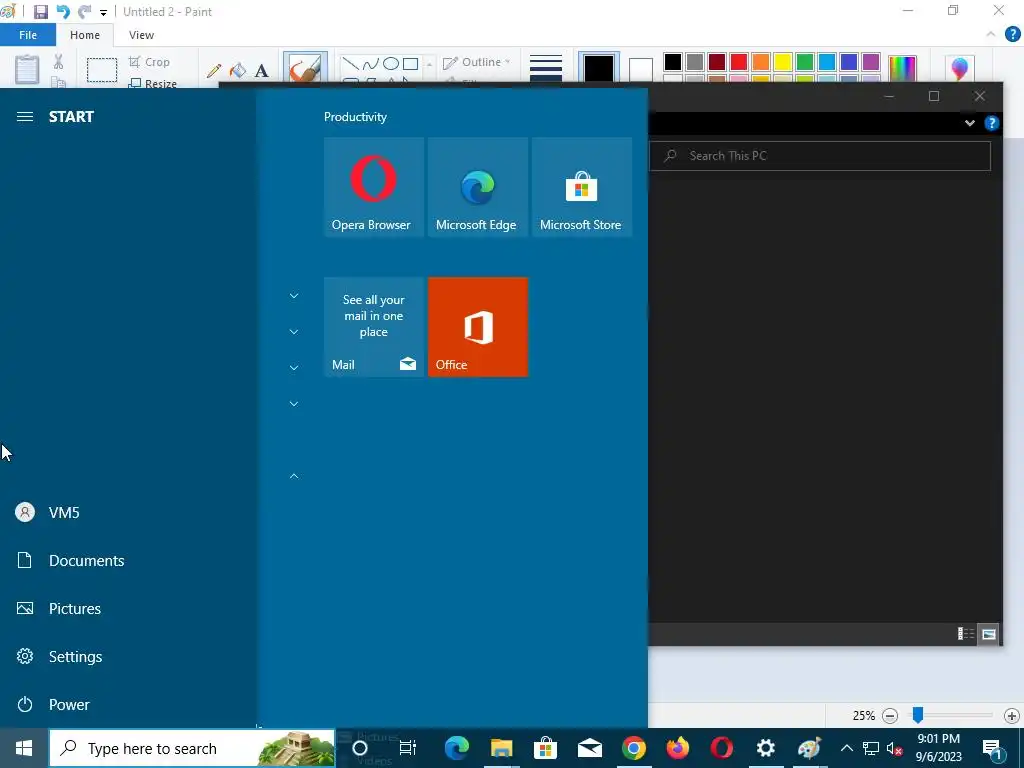Focus the 'Type here to search' box

pos(192,748)
